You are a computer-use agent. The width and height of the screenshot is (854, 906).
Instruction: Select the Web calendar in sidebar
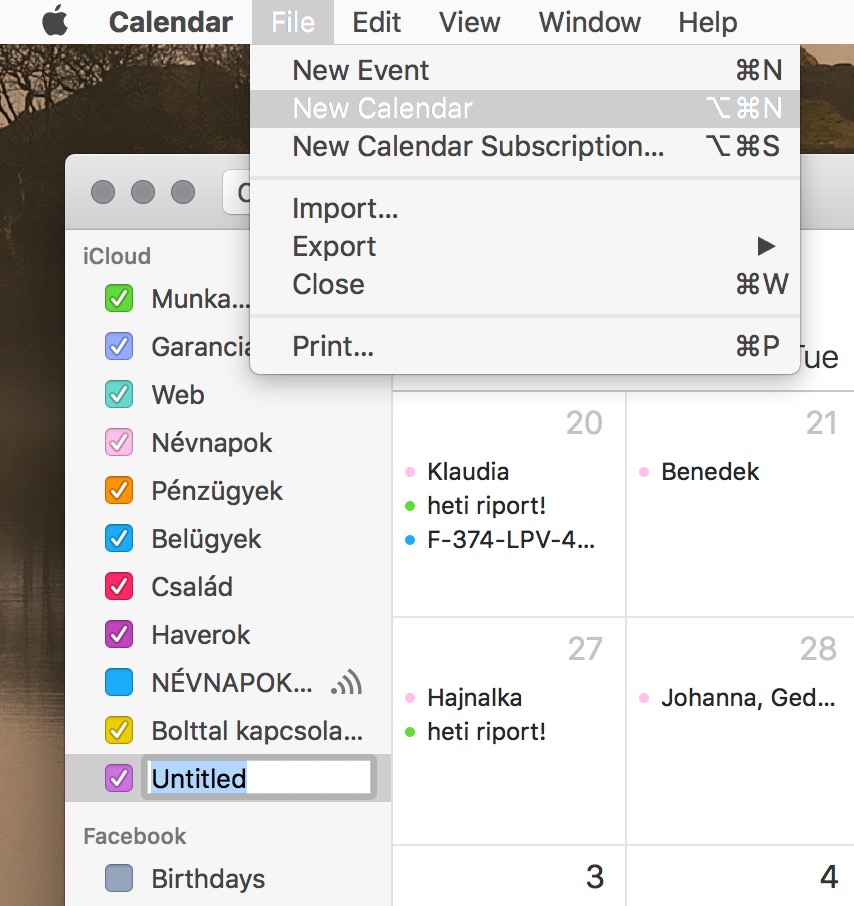tap(178, 395)
